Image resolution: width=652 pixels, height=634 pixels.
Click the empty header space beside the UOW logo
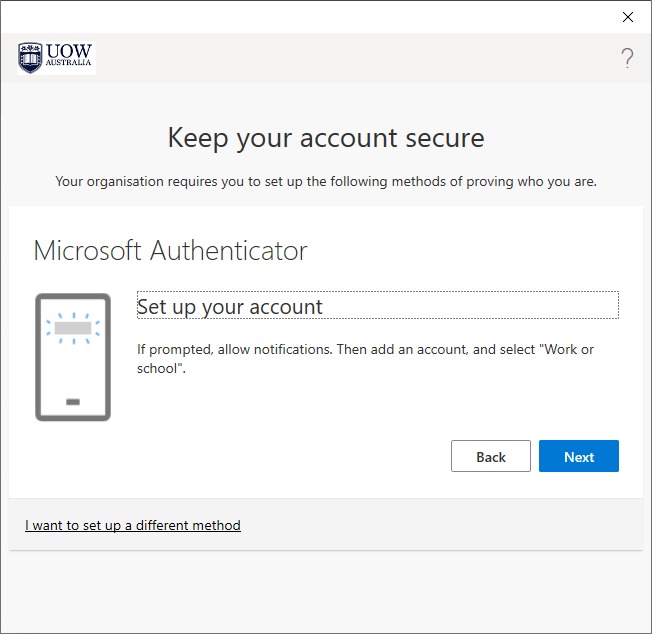tap(350, 58)
